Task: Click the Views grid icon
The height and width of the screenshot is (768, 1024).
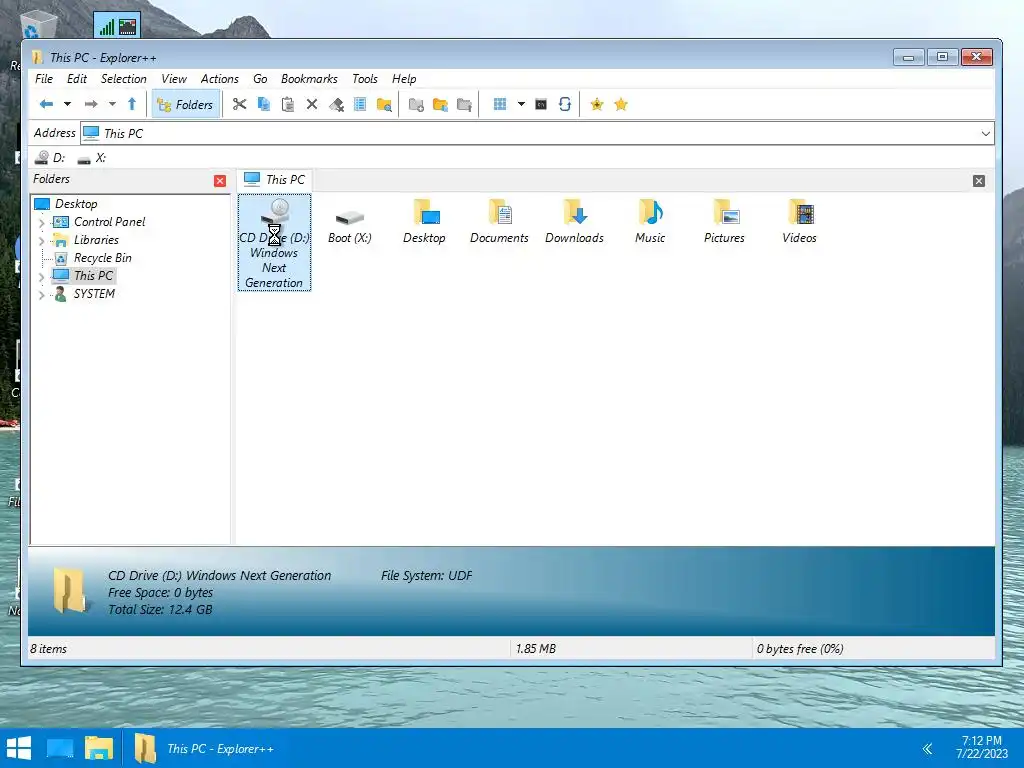Action: (500, 104)
